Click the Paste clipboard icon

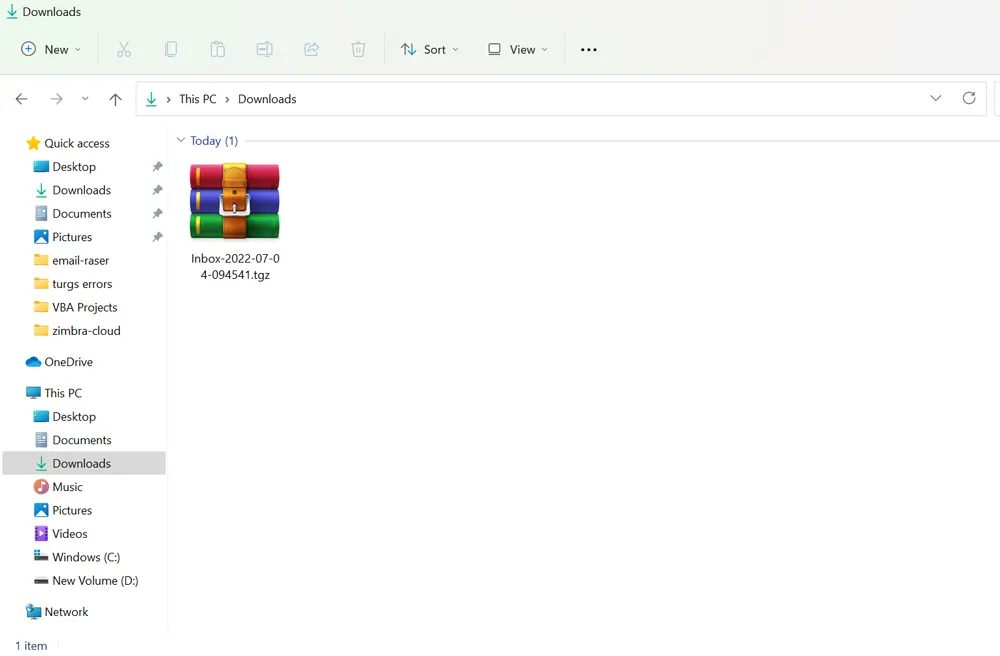217,49
